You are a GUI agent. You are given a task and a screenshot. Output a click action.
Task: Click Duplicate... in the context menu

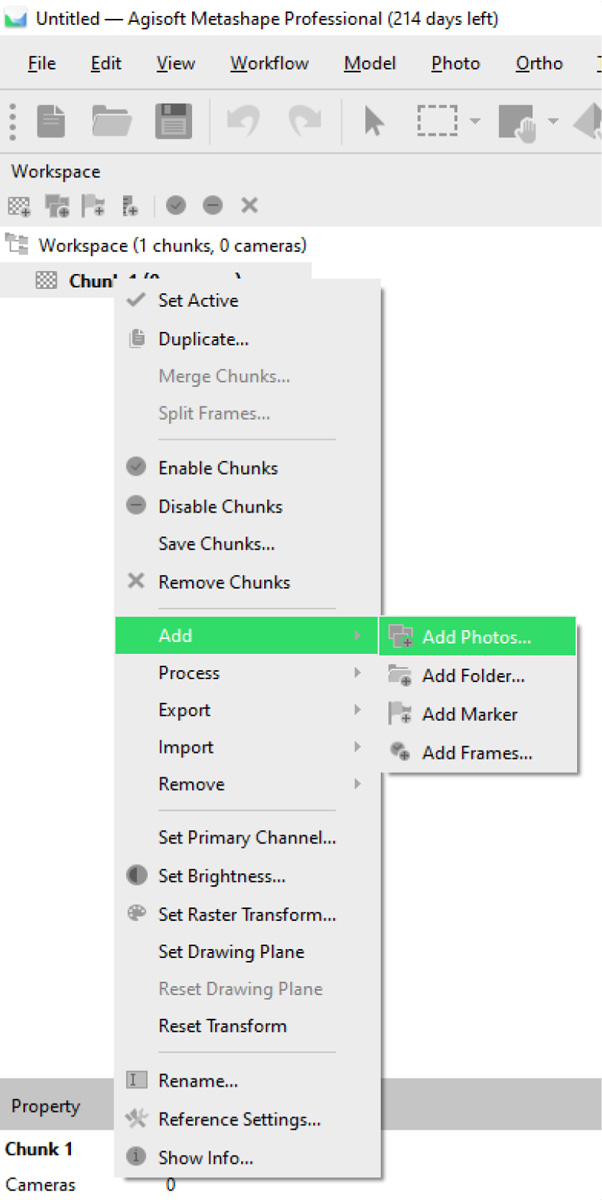[203, 339]
